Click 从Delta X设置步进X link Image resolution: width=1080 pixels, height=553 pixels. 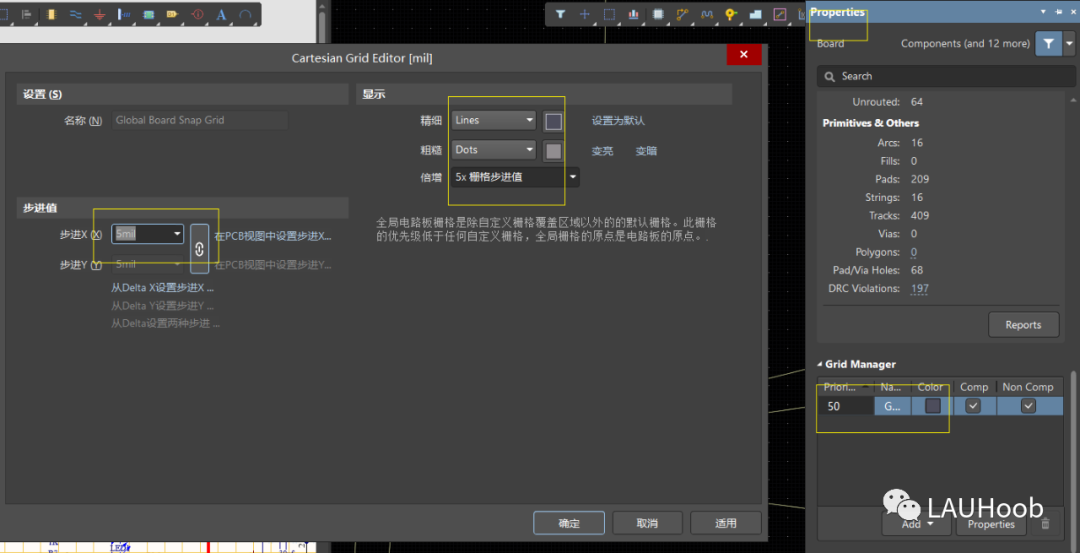point(163,287)
